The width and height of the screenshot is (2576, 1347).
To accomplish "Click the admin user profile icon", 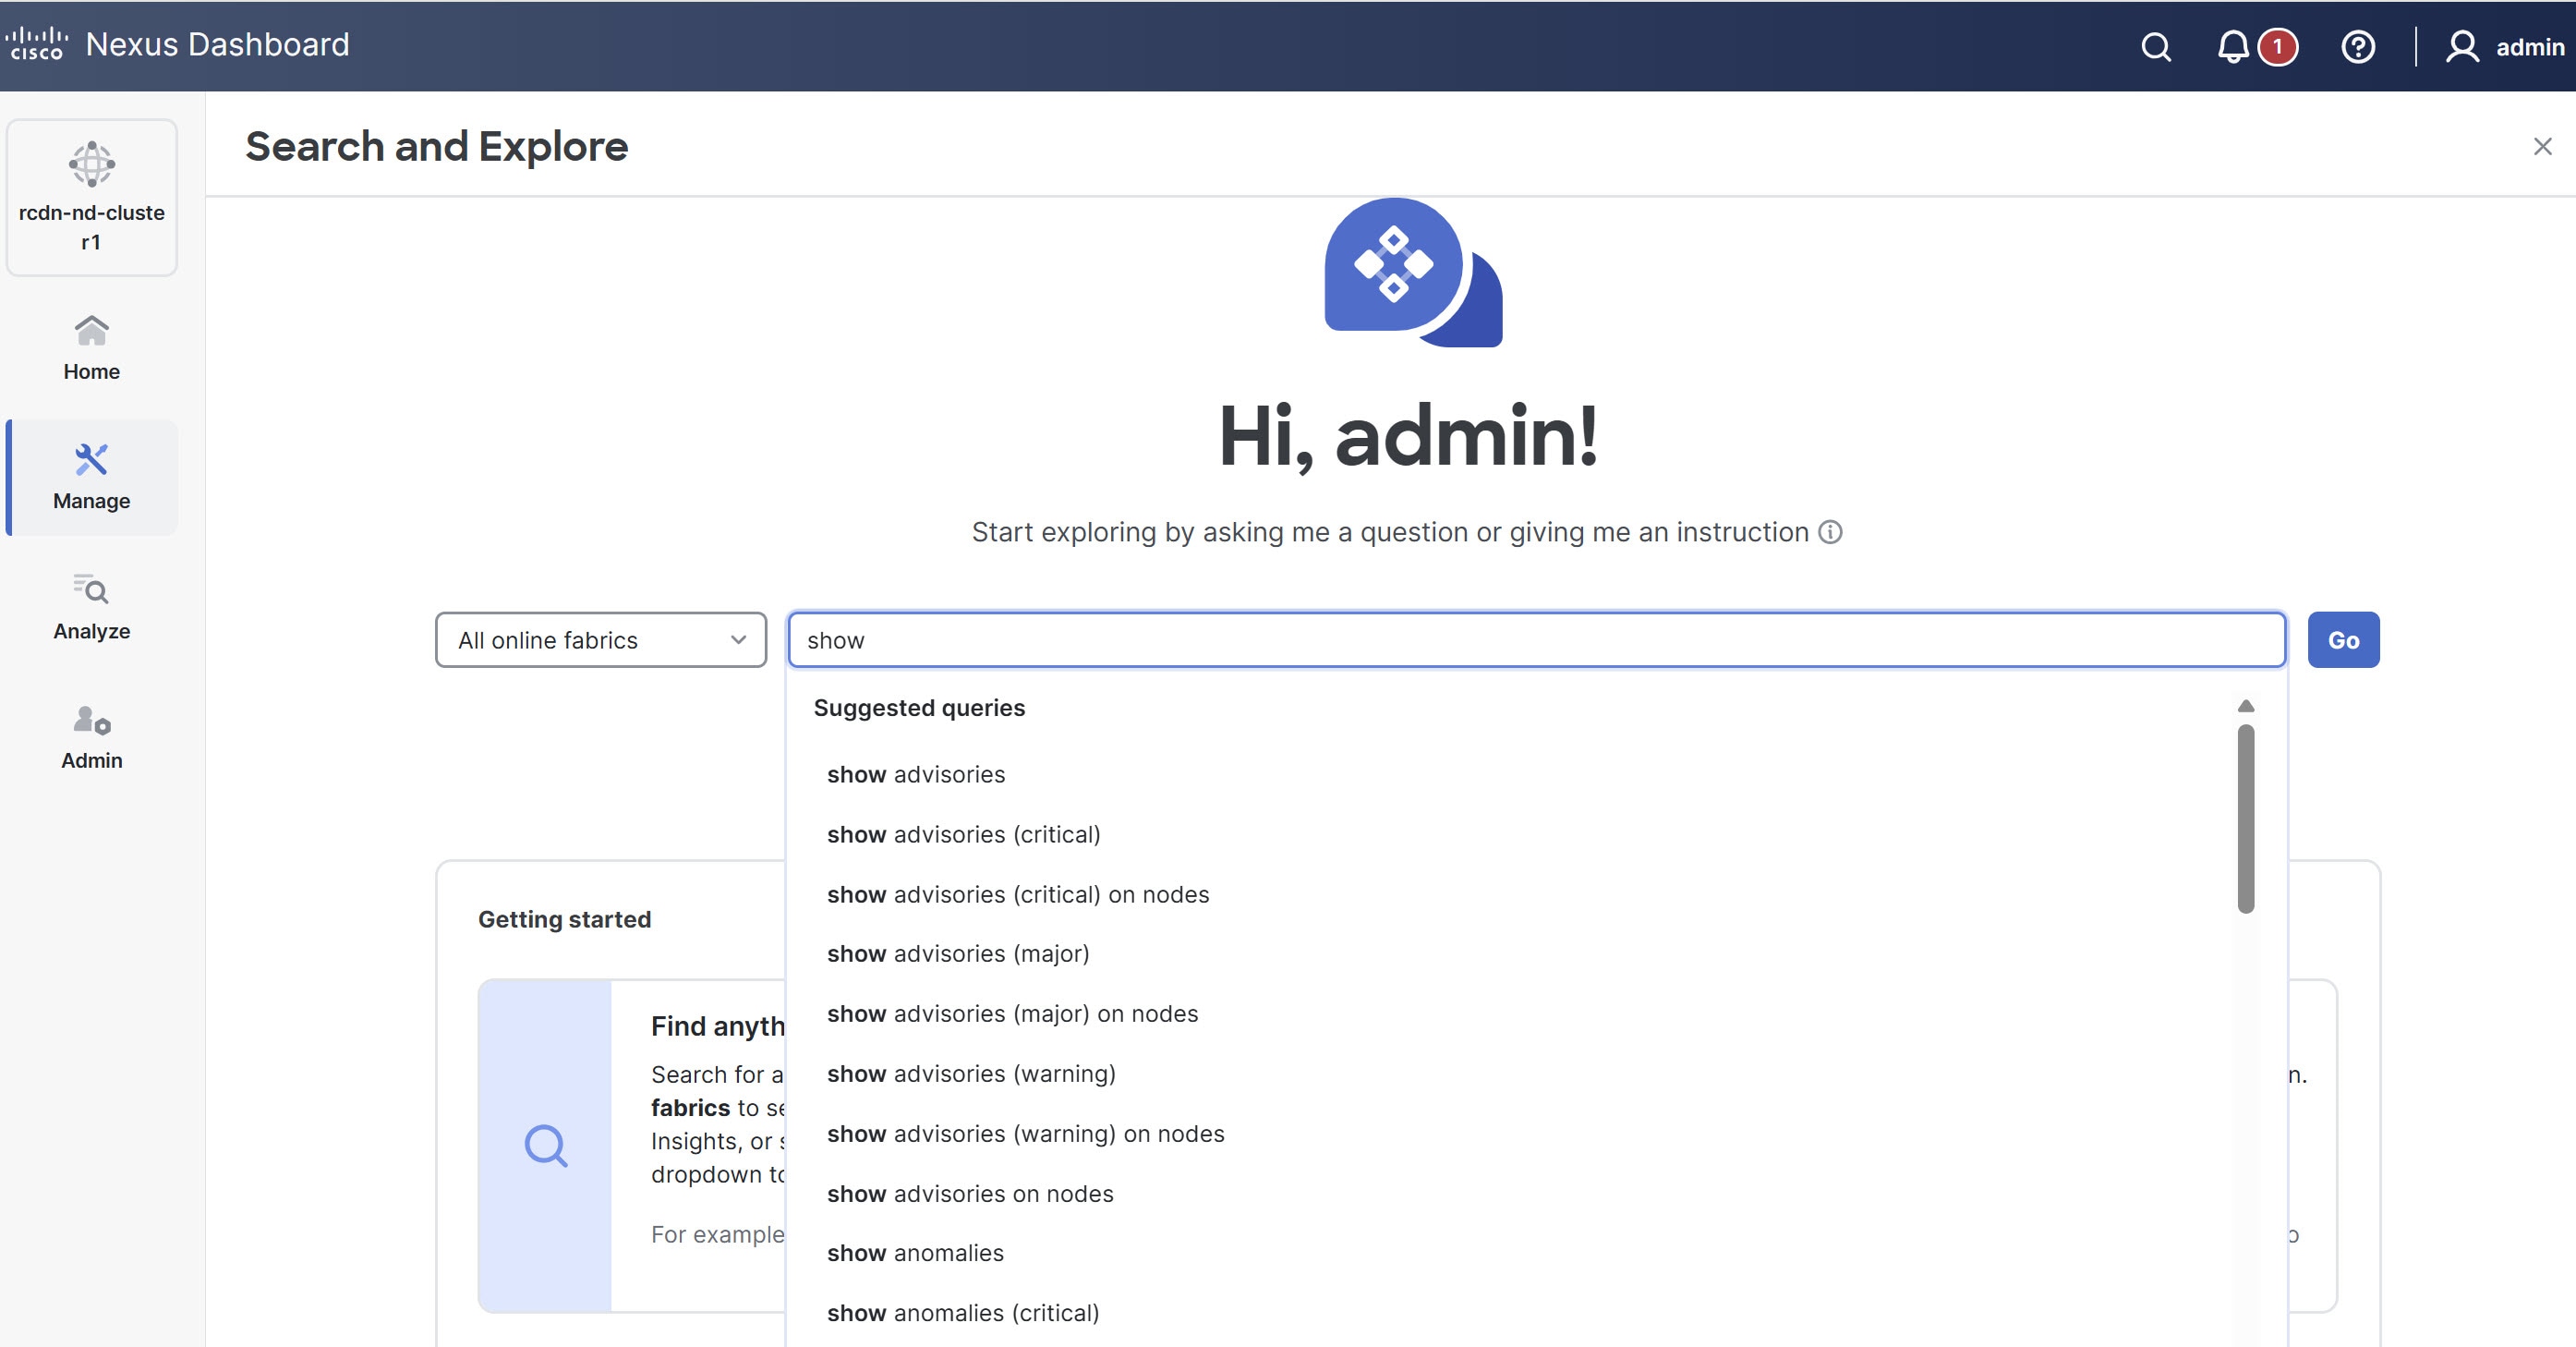I will pyautogui.click(x=2462, y=47).
